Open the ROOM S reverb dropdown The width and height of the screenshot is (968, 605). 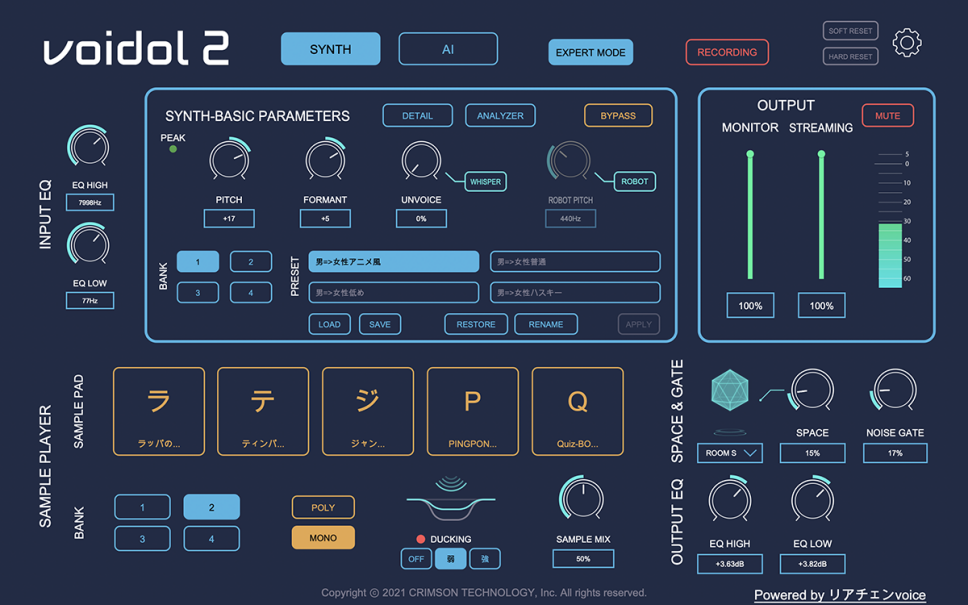tap(730, 453)
